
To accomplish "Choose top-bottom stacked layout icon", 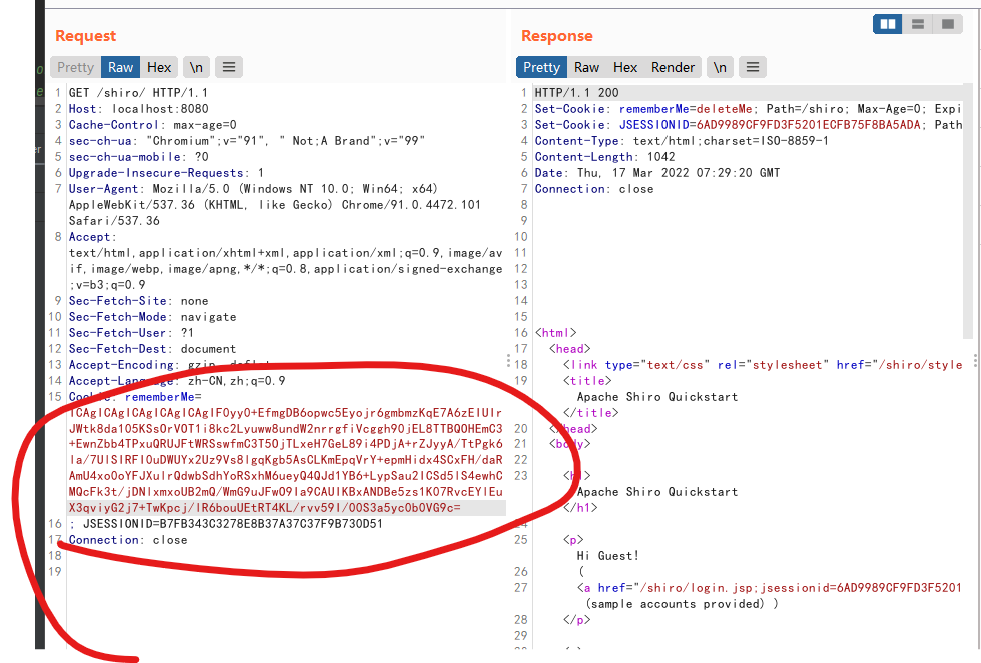I will (918, 24).
